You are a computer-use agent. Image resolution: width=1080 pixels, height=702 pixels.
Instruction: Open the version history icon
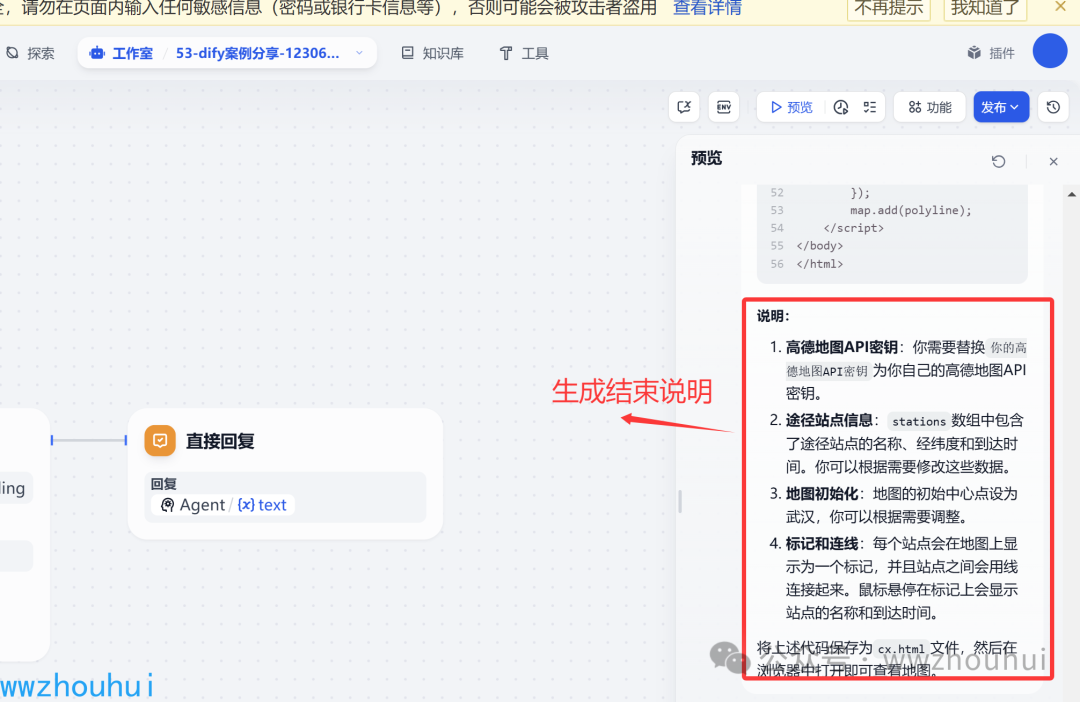tap(1053, 107)
